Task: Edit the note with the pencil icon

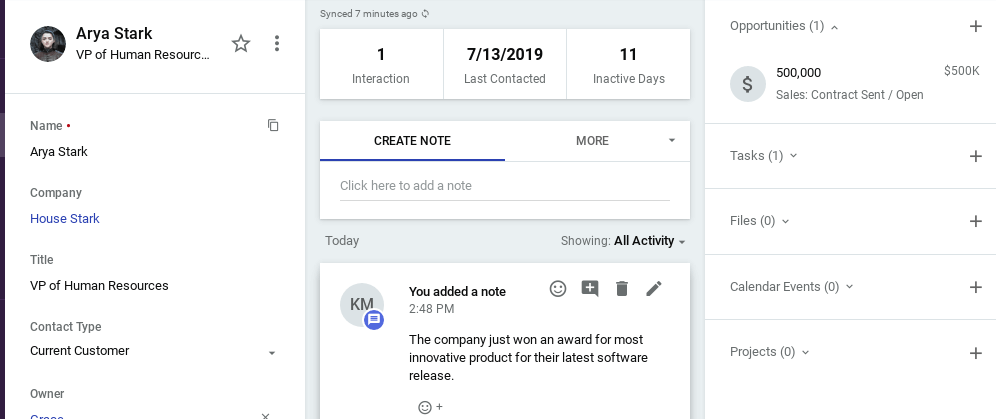Action: pos(654,289)
